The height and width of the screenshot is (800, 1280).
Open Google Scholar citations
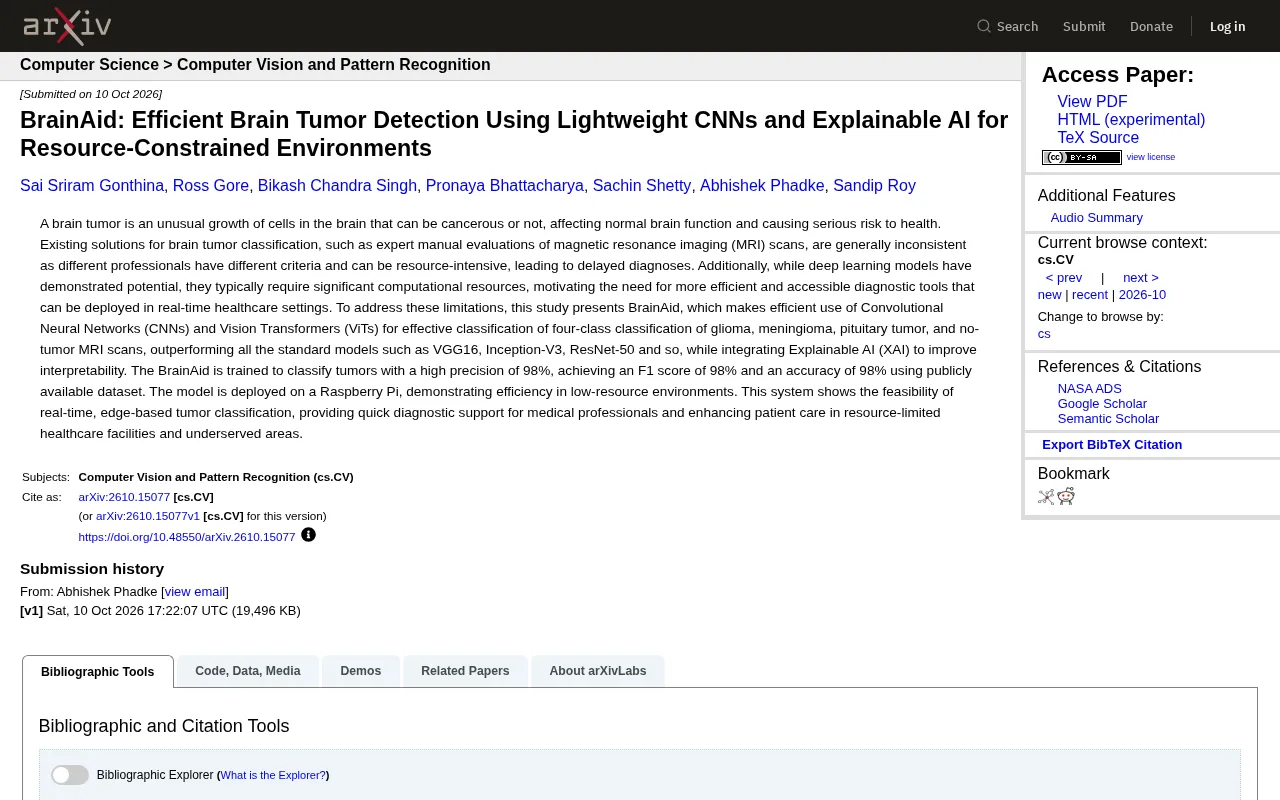[x=1102, y=404]
